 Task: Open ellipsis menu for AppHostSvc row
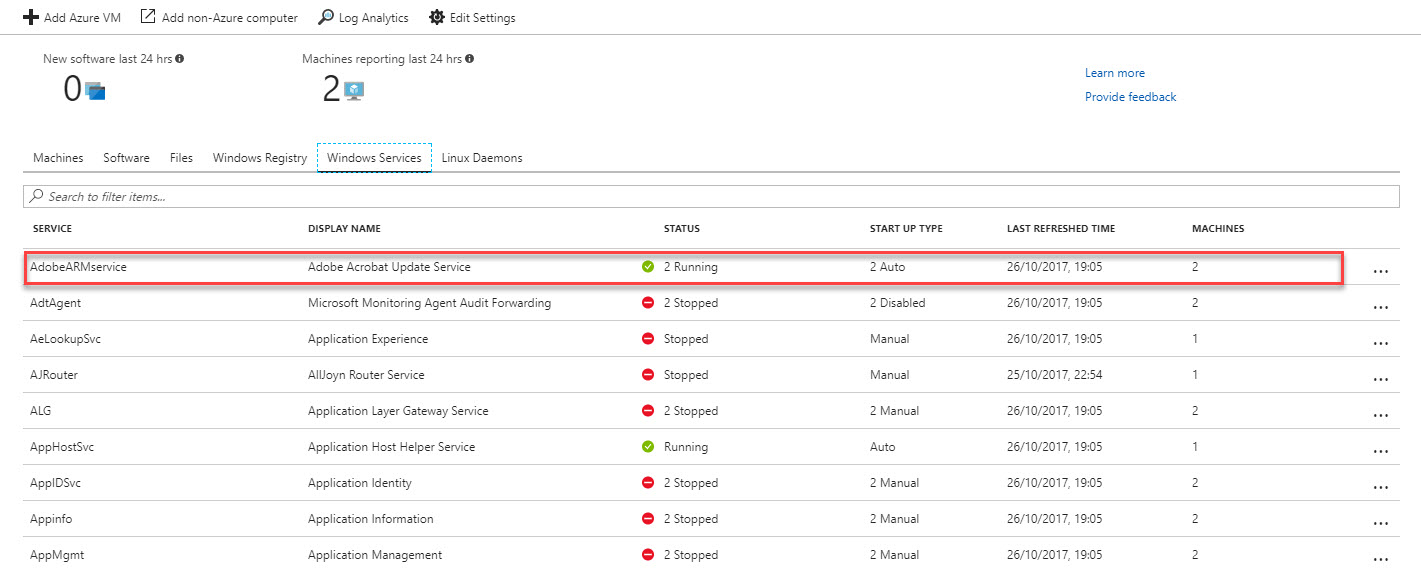1381,451
